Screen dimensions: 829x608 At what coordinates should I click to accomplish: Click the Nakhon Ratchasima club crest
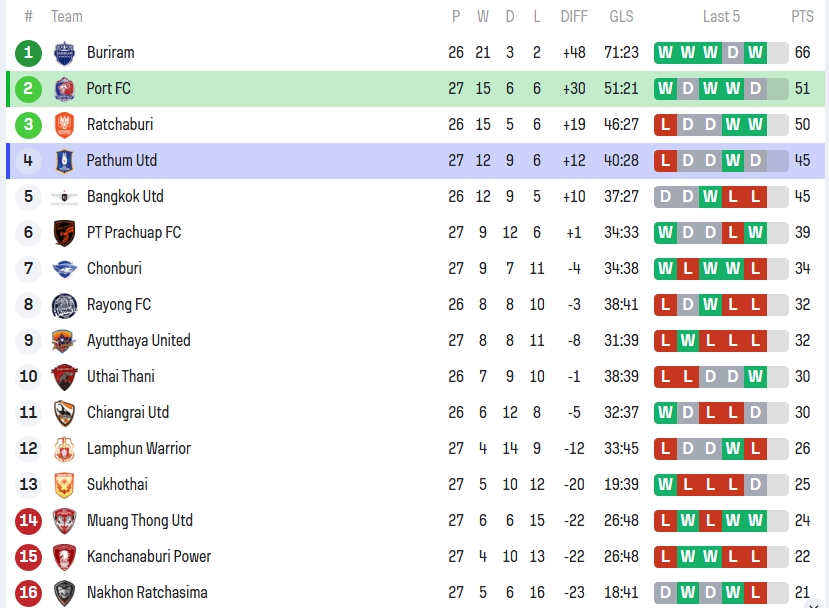64,593
